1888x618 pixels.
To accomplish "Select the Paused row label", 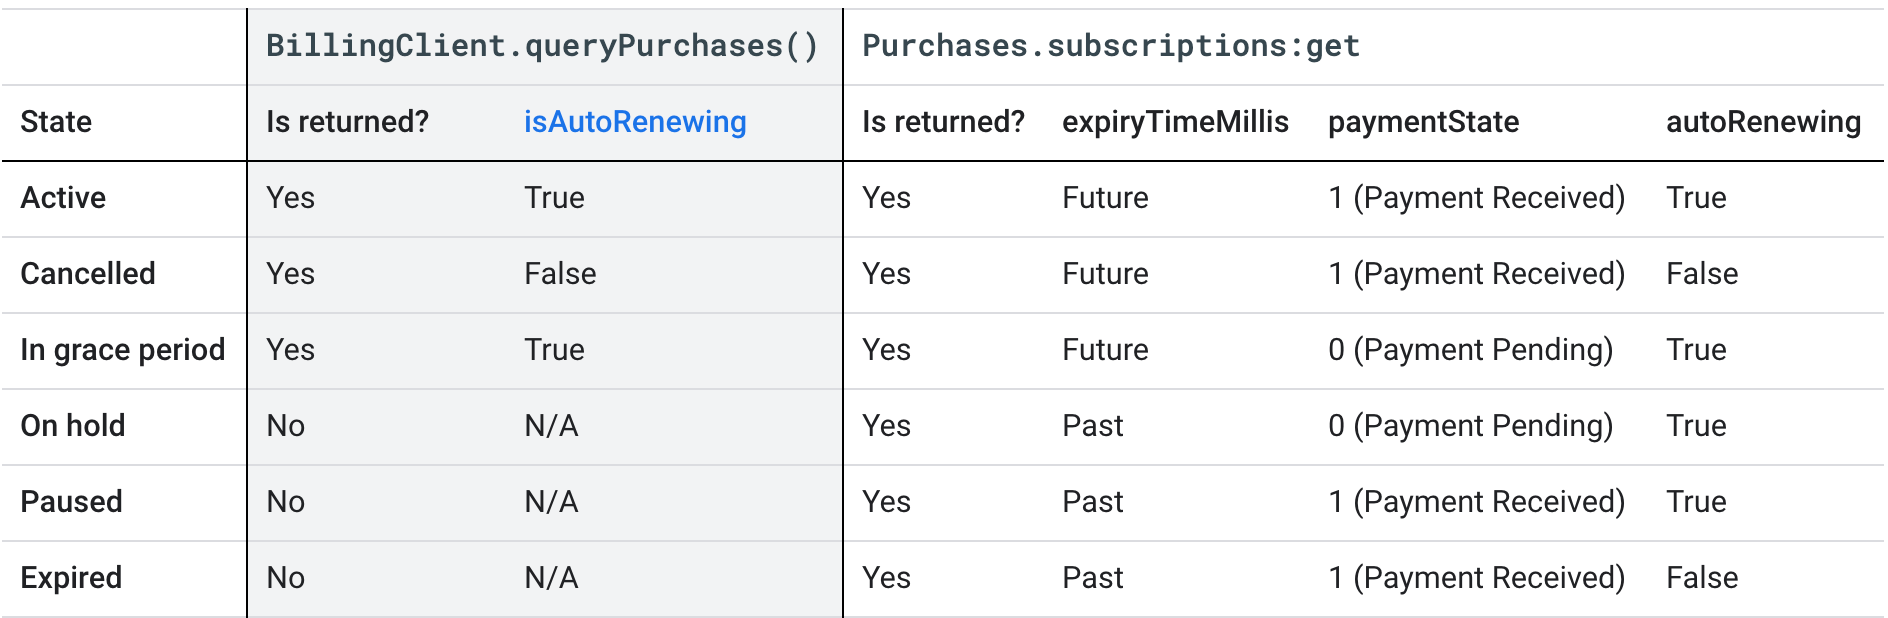I will pos(72,502).
